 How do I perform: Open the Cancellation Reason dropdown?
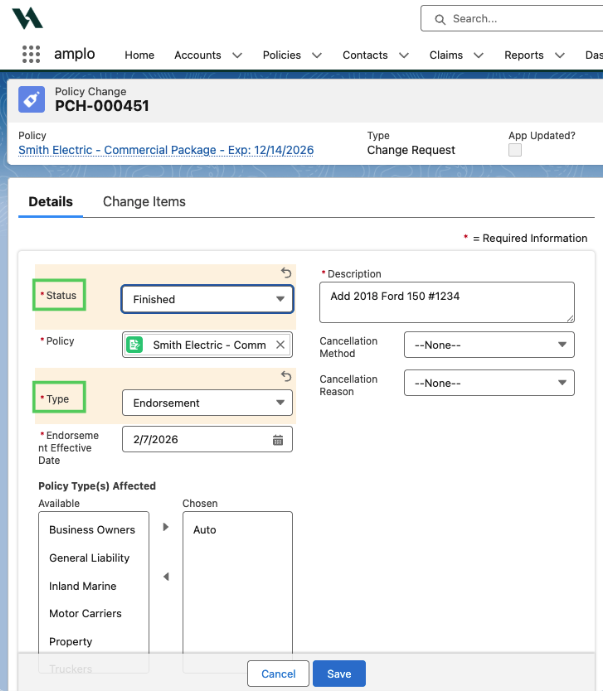tap(489, 383)
